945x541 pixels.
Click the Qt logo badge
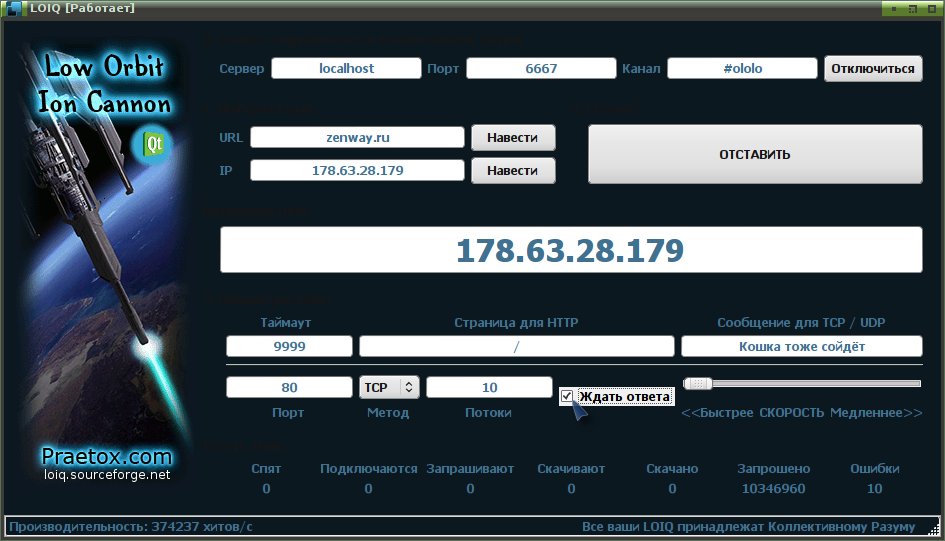coord(154,145)
